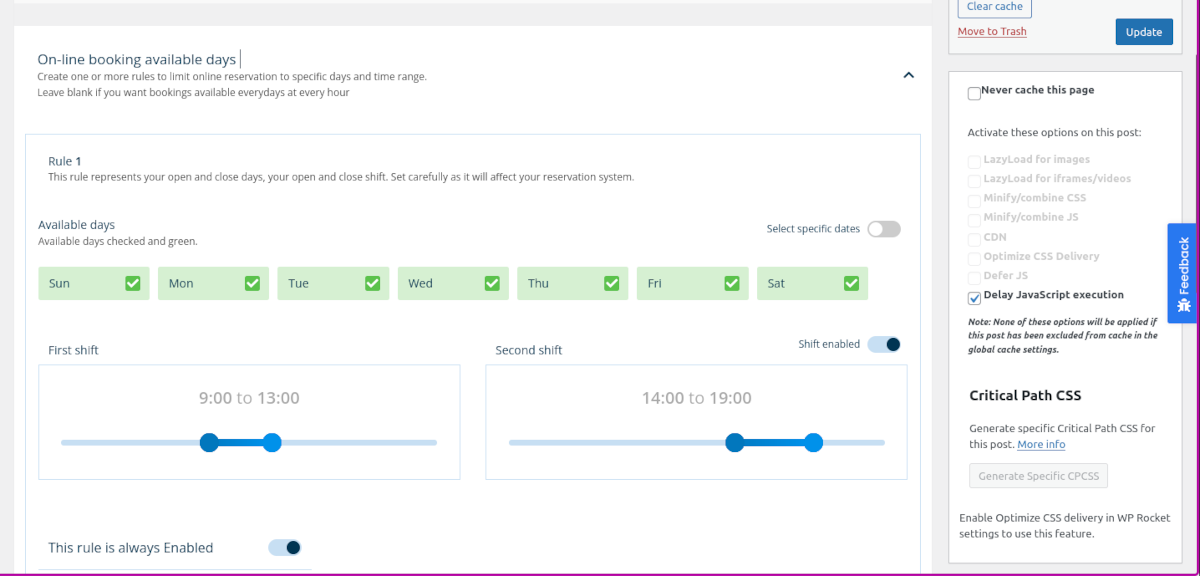Image resolution: width=1200 pixels, height=576 pixels.
Task: Uncheck the Sat available day checkmark
Action: pos(852,283)
